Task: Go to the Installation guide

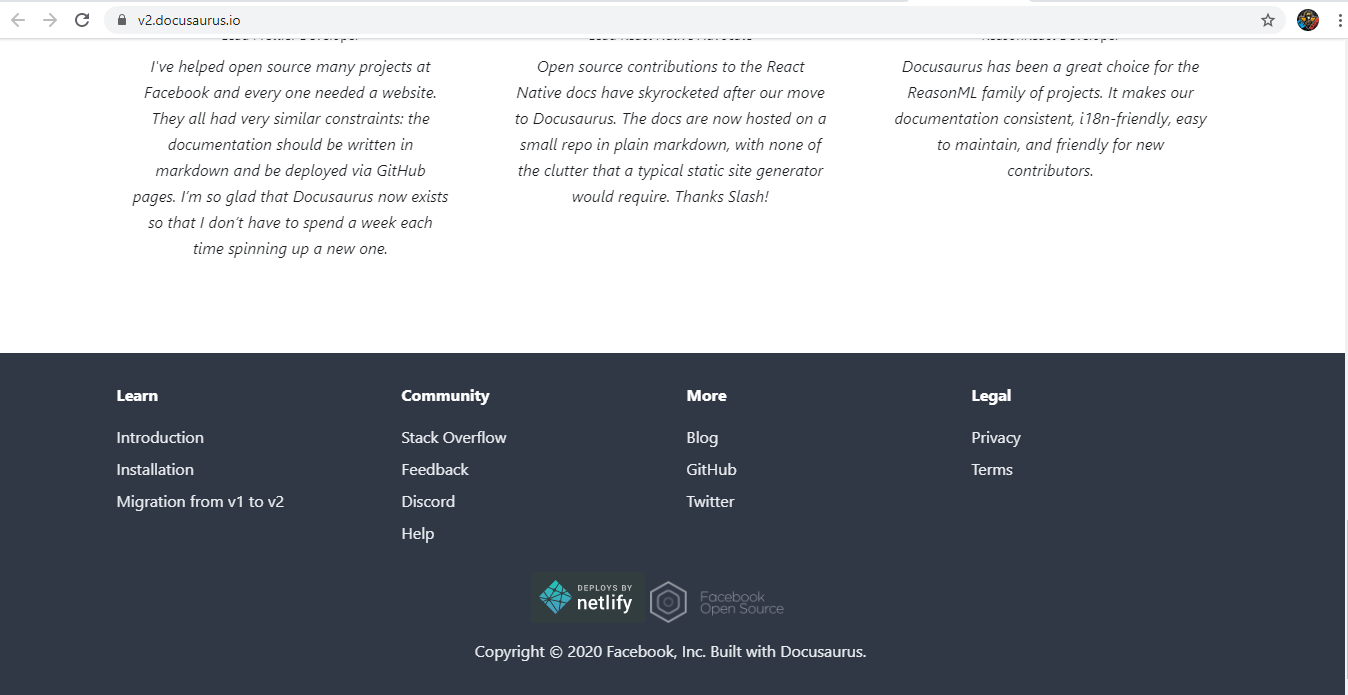Action: [155, 469]
